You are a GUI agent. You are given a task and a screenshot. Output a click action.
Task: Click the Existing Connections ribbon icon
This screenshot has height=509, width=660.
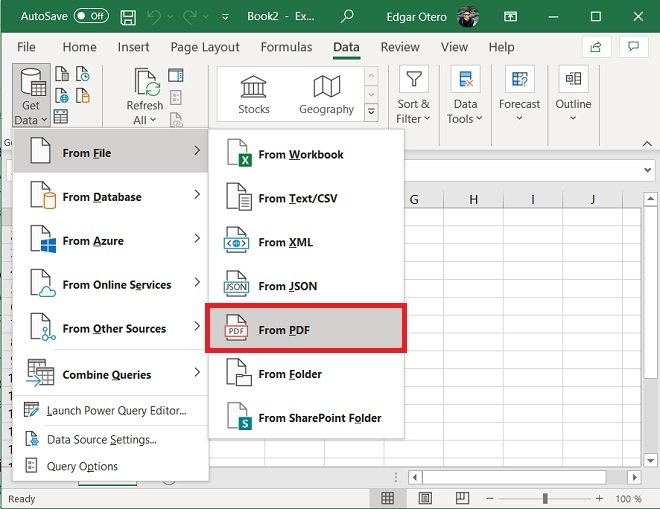click(83, 96)
